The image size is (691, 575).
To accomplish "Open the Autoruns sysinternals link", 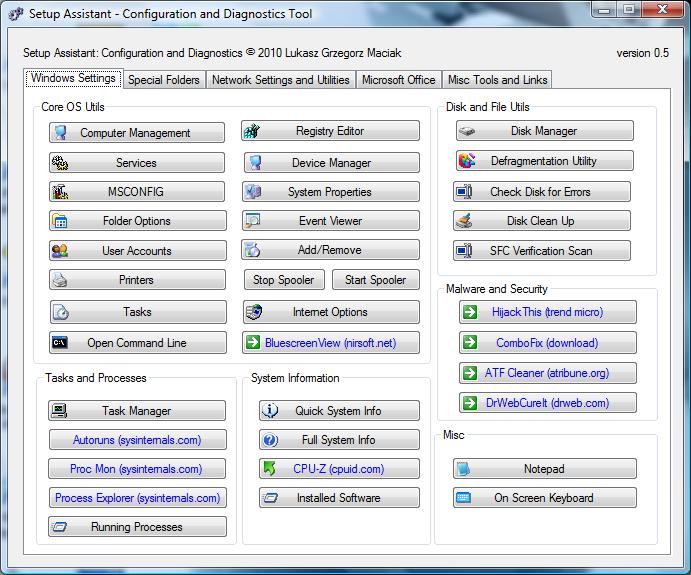I will pyautogui.click(x=137, y=440).
